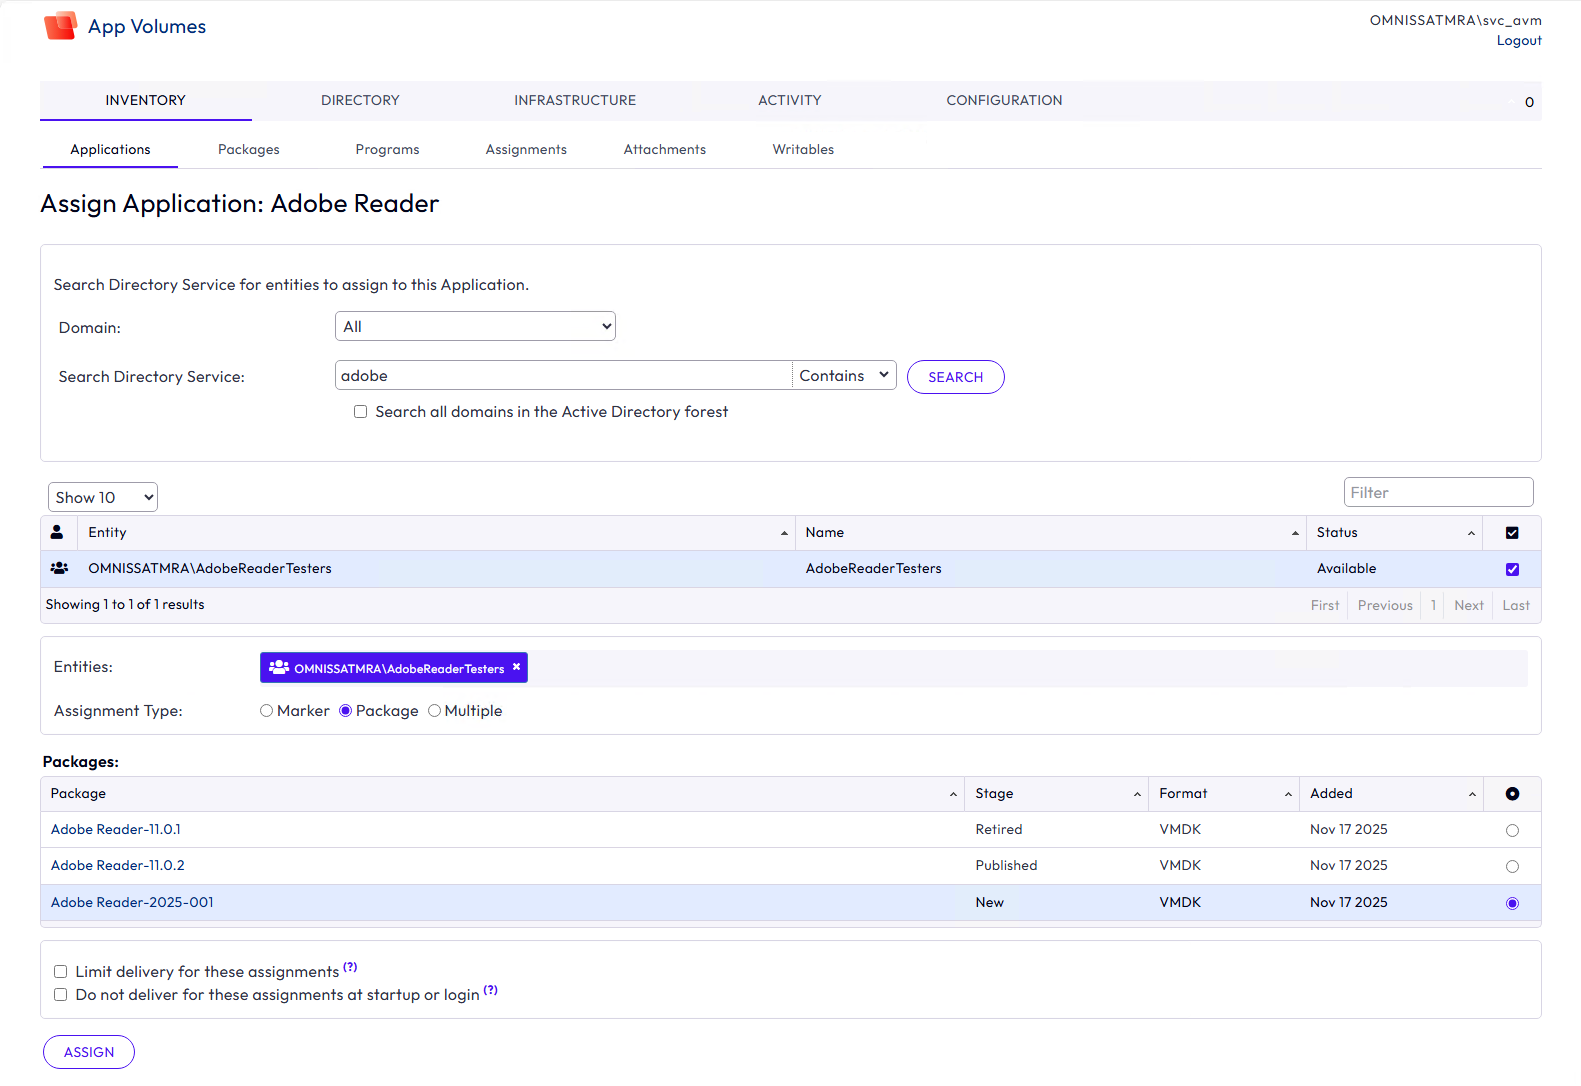Select the Marker assignment type
Screen dimensions: 1581x1086
266,711
